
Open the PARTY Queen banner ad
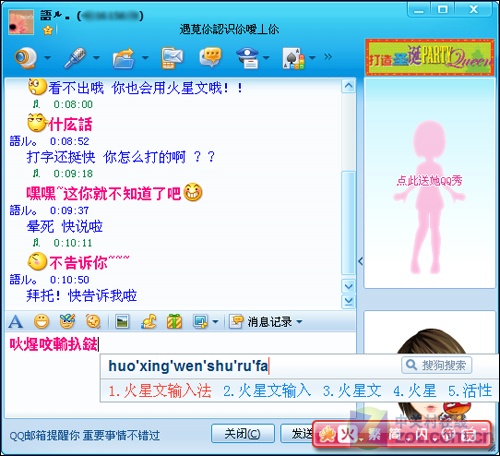click(430, 57)
